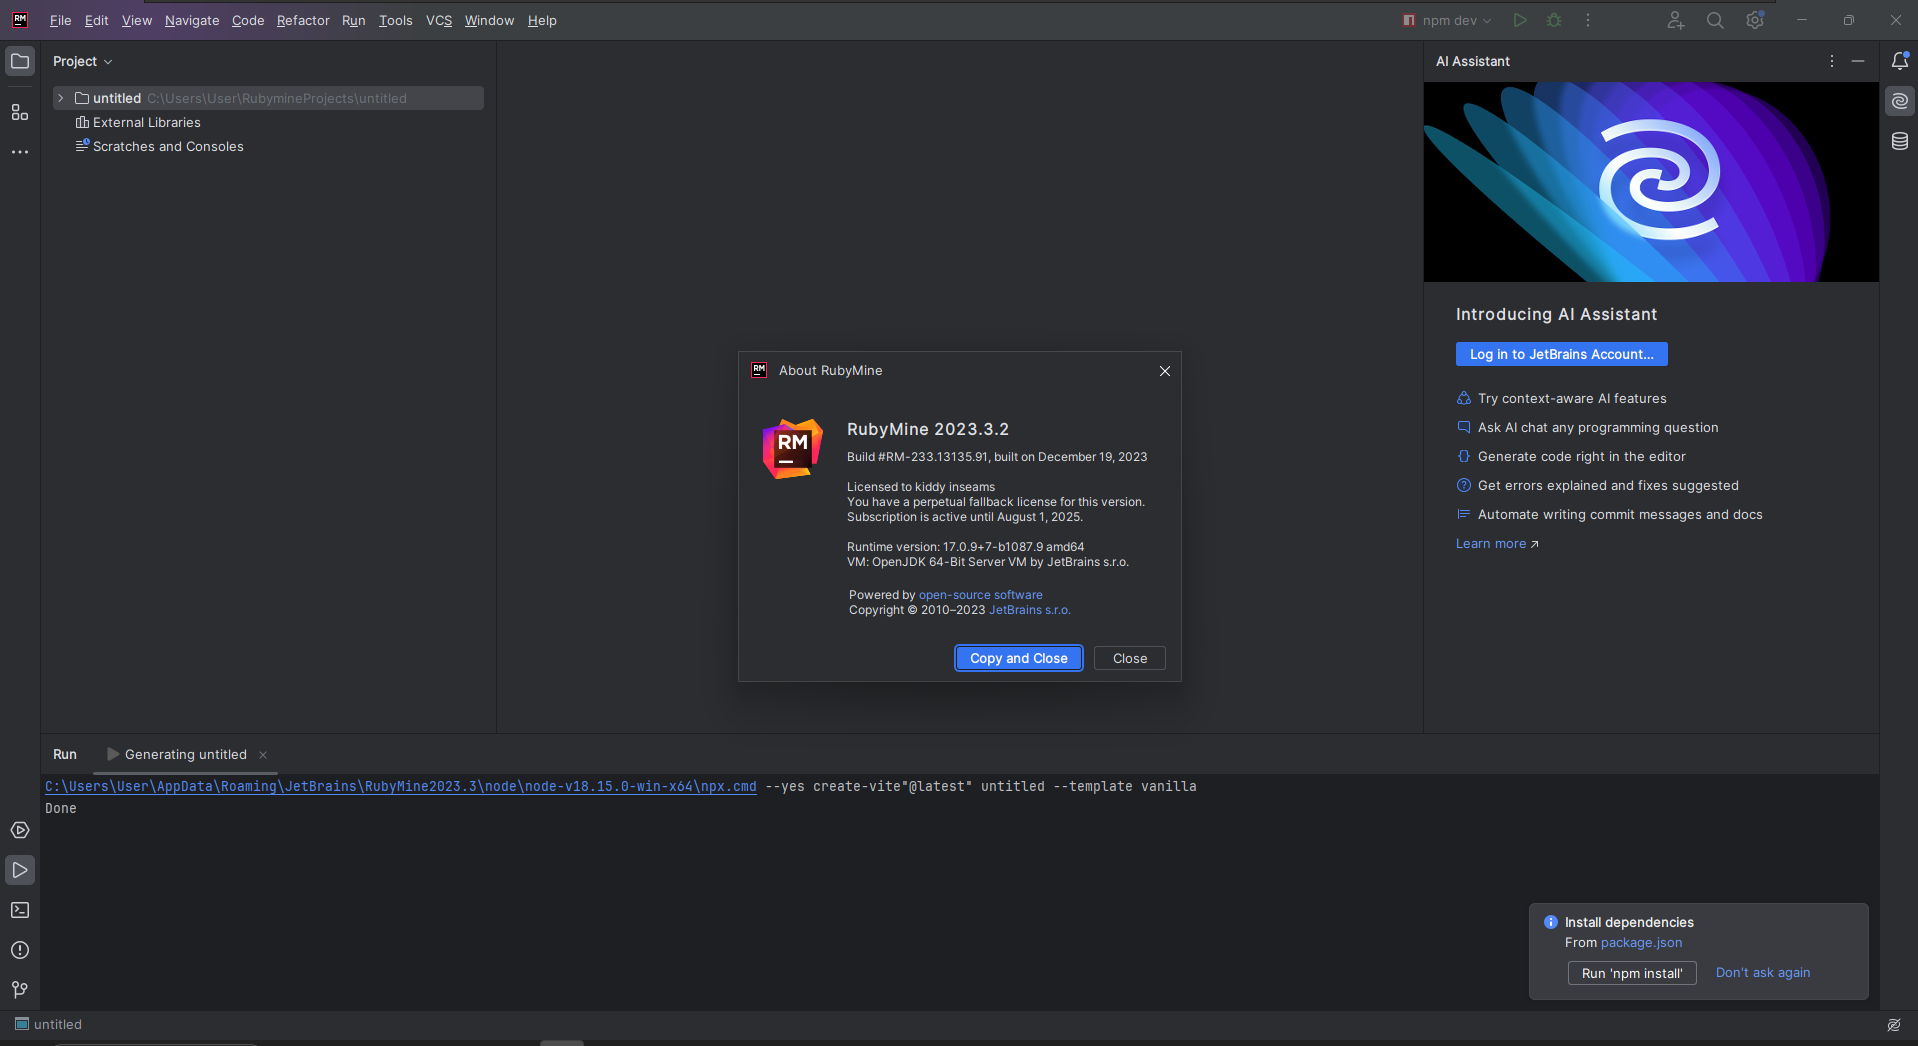The image size is (1918, 1046).
Task: Click the RubyMine logo main menu icon
Action: click(20, 20)
